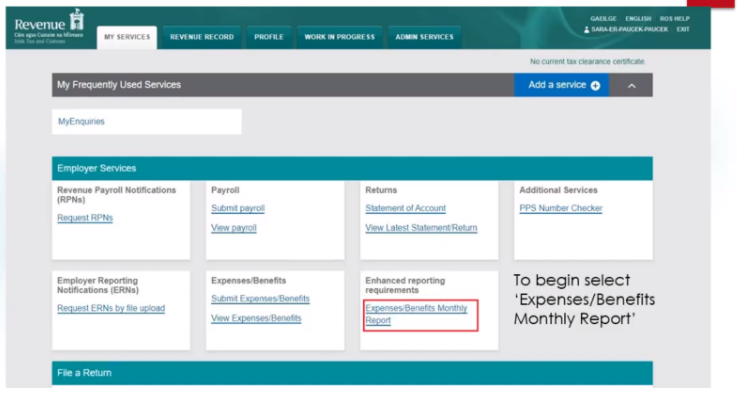Launch the PPS Number Checker
This screenshot has height=409, width=737.
coord(558,208)
